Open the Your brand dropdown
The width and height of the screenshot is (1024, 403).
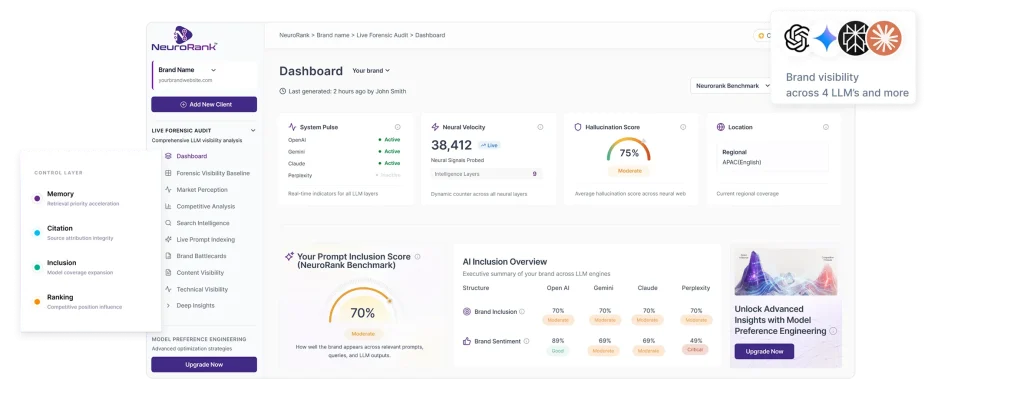(x=371, y=71)
